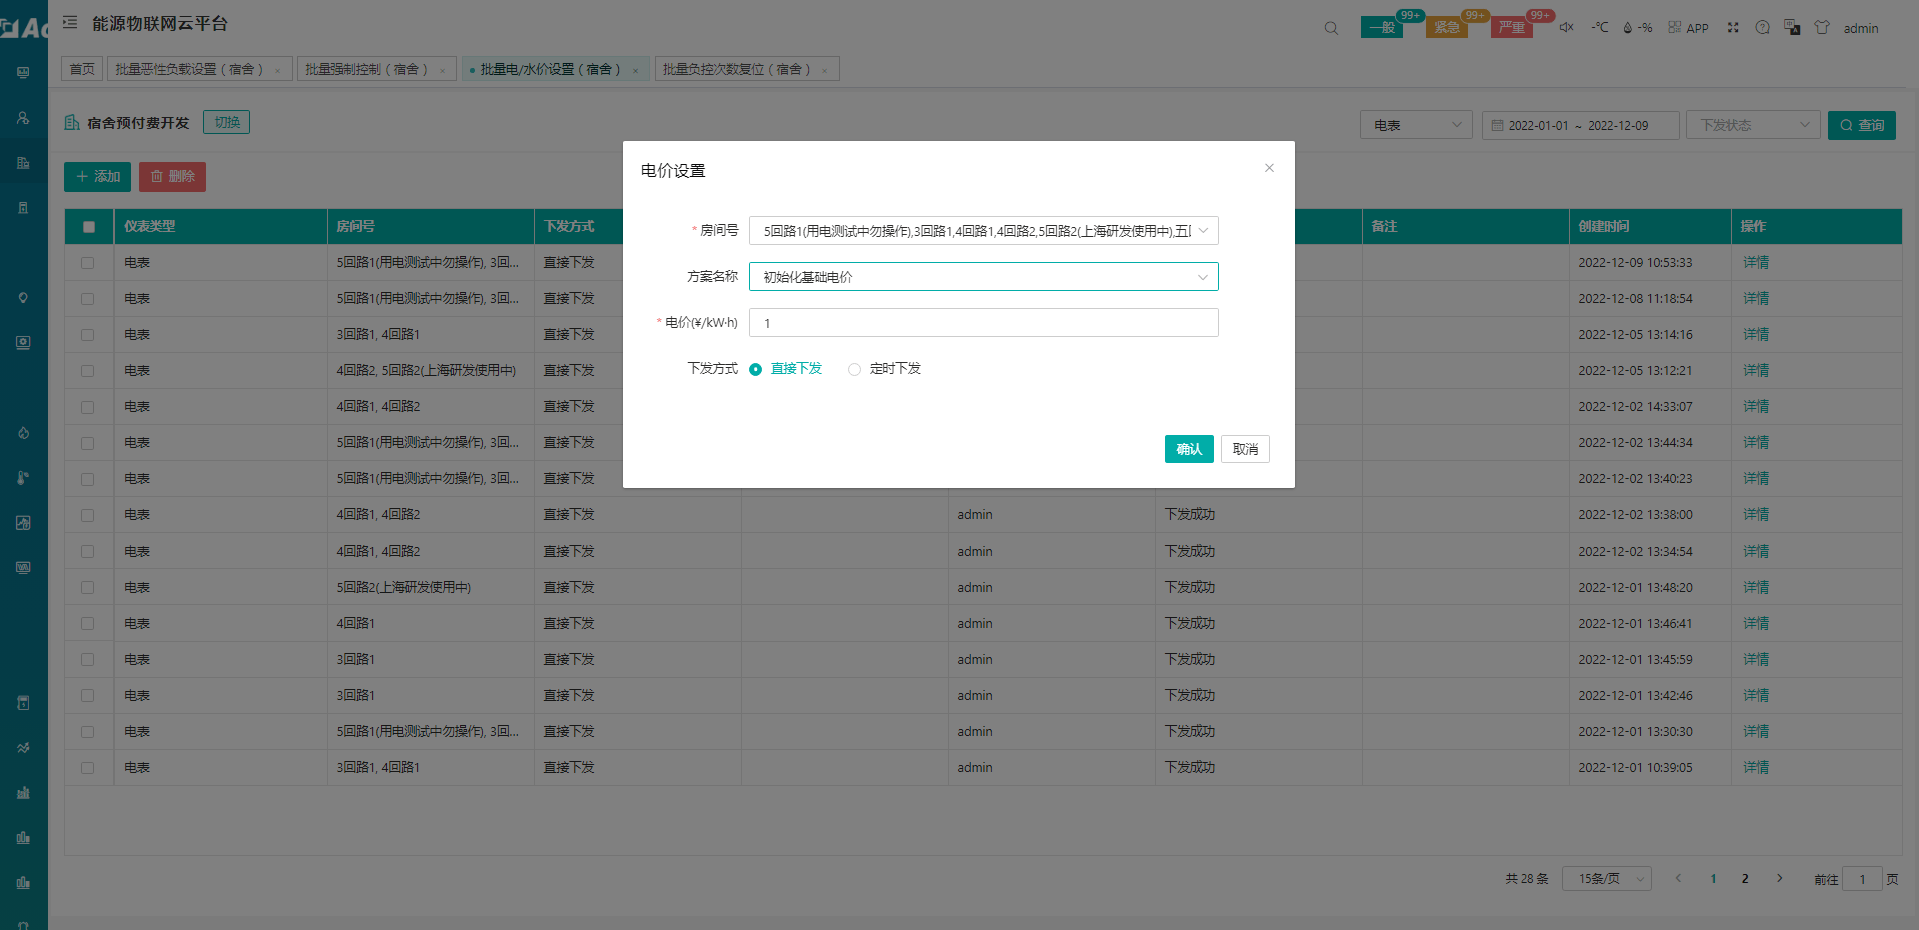The image size is (1919, 930).
Task: Go to the previous page arrow
Action: pos(1678,879)
